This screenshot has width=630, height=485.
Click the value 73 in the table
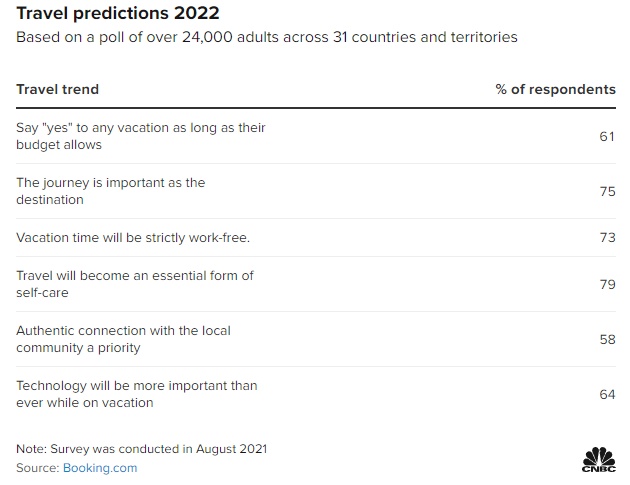coord(607,238)
